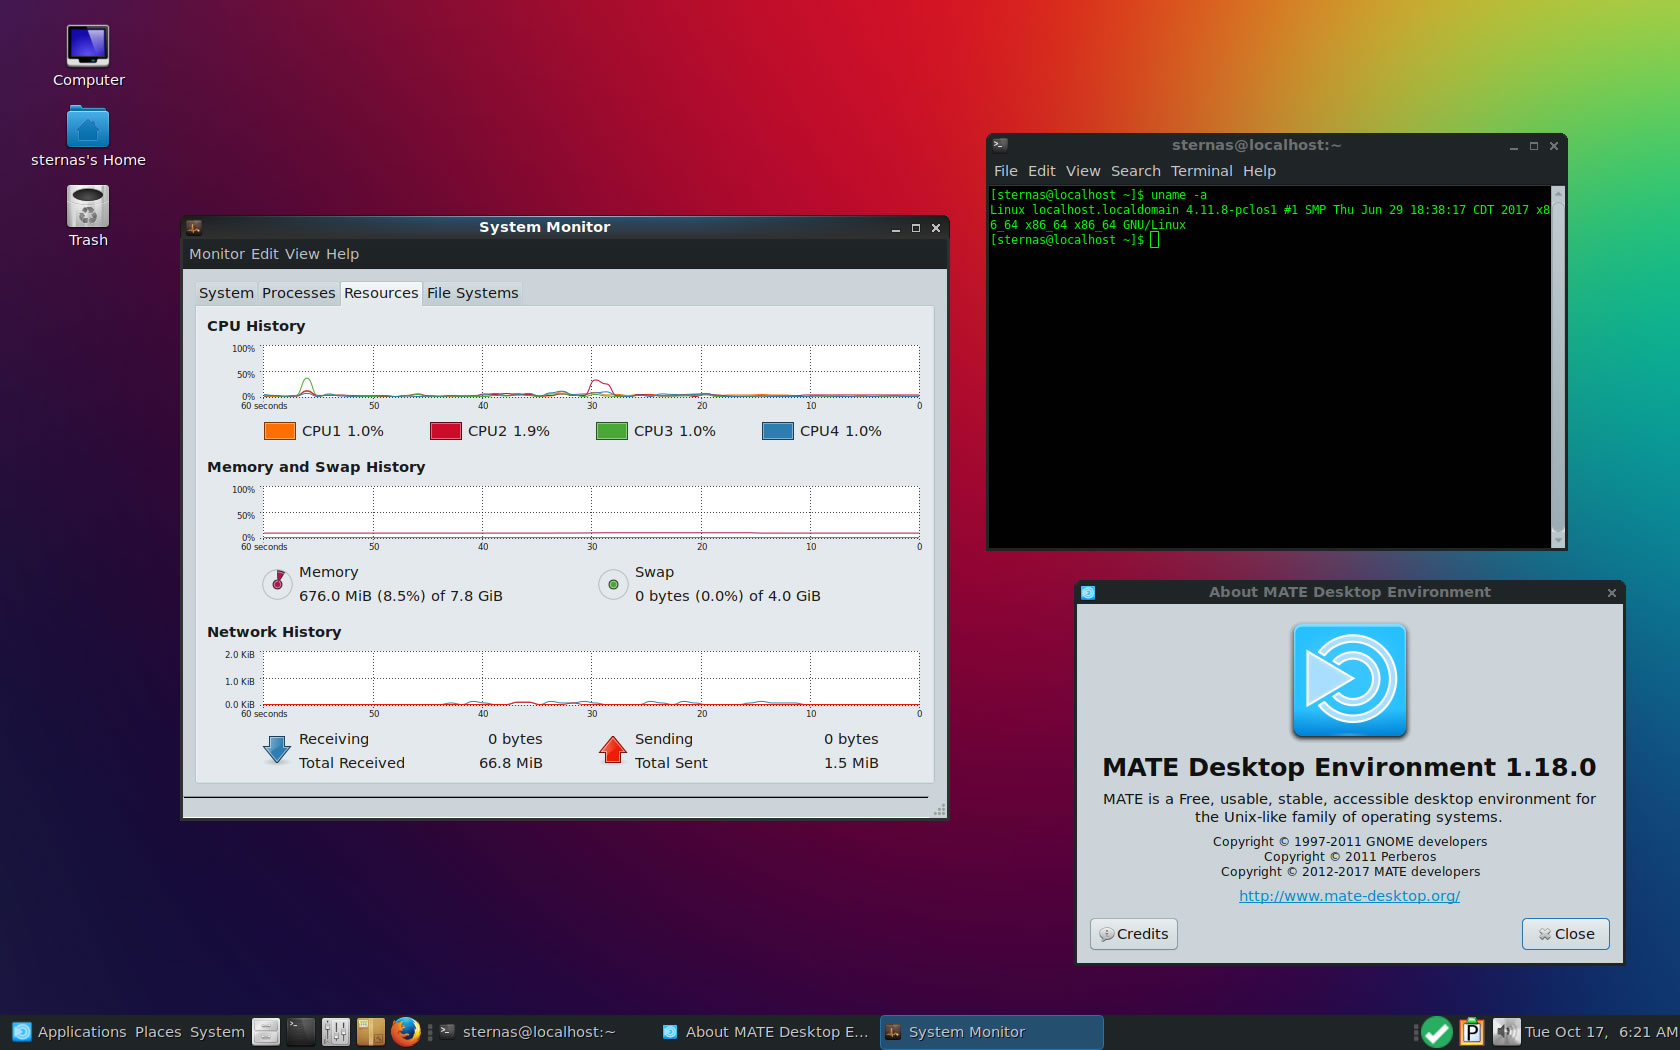1680x1050 pixels.
Task: Open the control center mixer-sliders launcher
Action: click(336, 1032)
